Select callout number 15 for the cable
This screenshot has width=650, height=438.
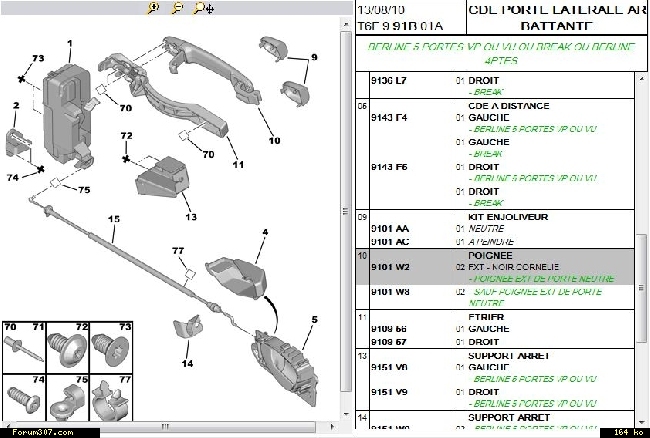click(x=114, y=219)
